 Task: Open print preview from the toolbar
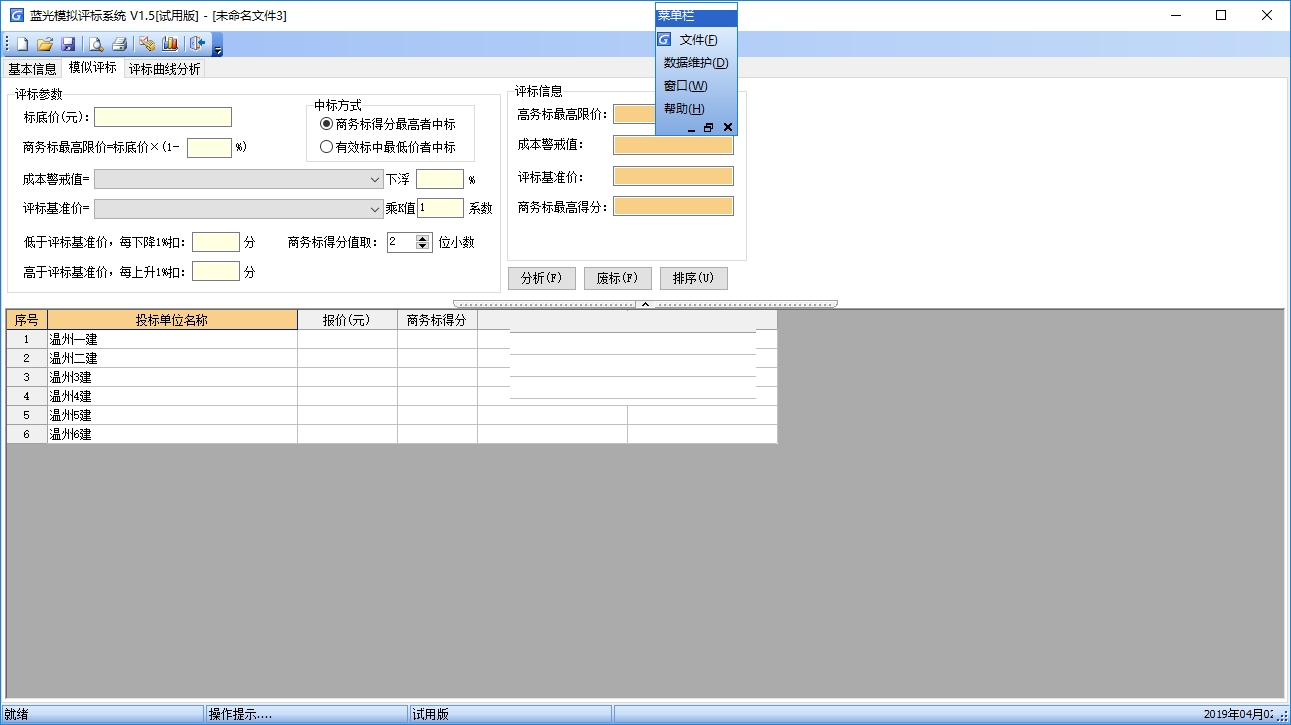coord(96,44)
